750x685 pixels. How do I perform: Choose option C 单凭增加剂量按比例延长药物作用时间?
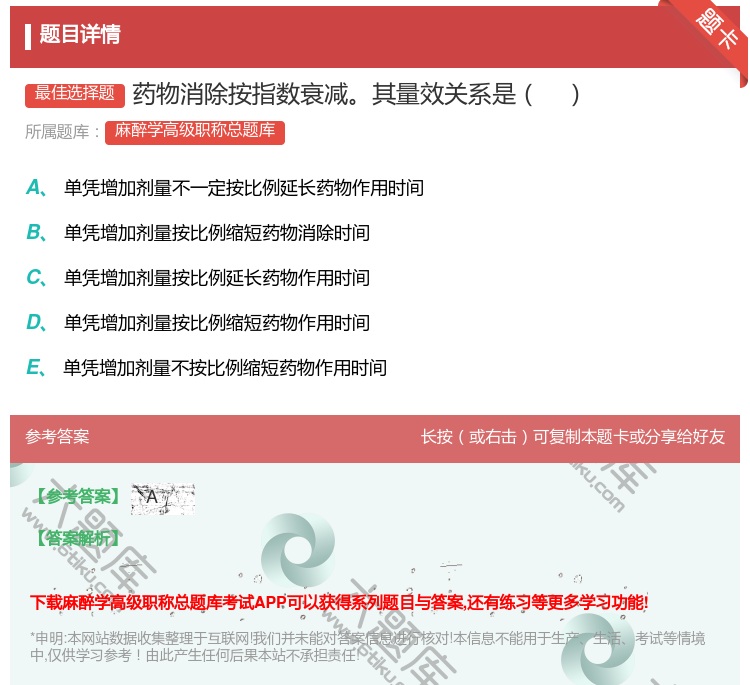coord(198,277)
